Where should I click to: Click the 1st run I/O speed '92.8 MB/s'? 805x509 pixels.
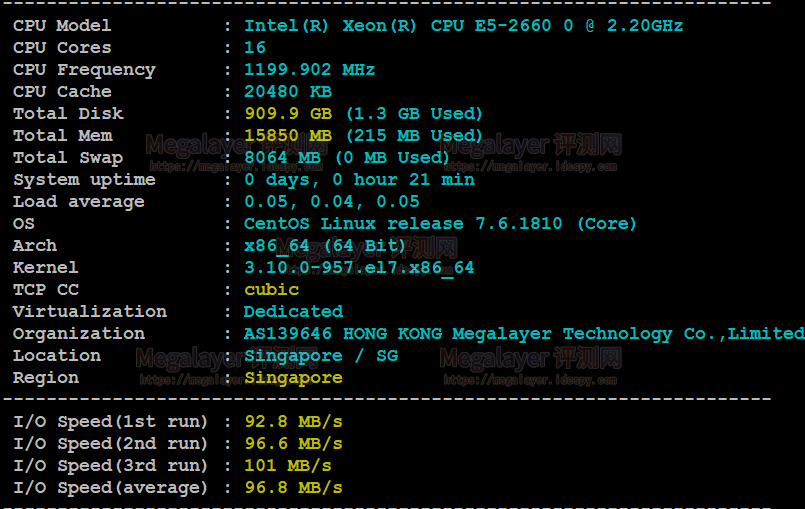[293, 422]
